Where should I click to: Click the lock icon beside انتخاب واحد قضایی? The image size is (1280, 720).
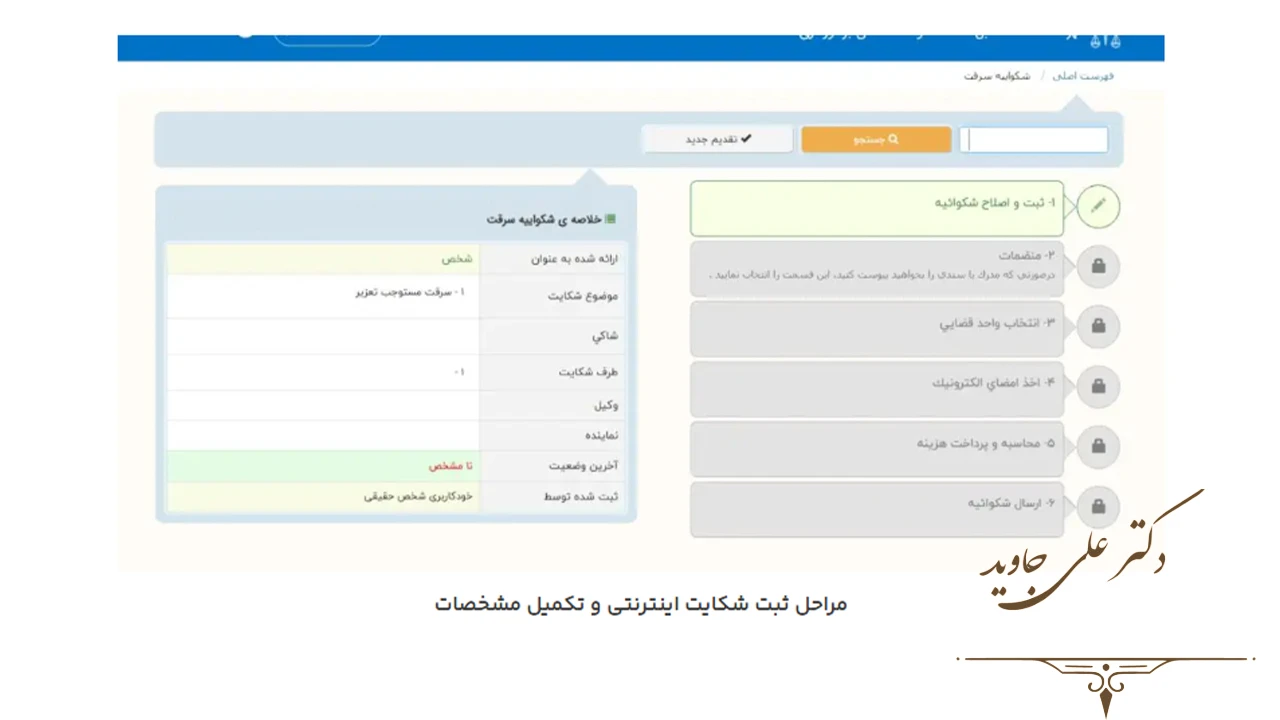pos(1098,326)
